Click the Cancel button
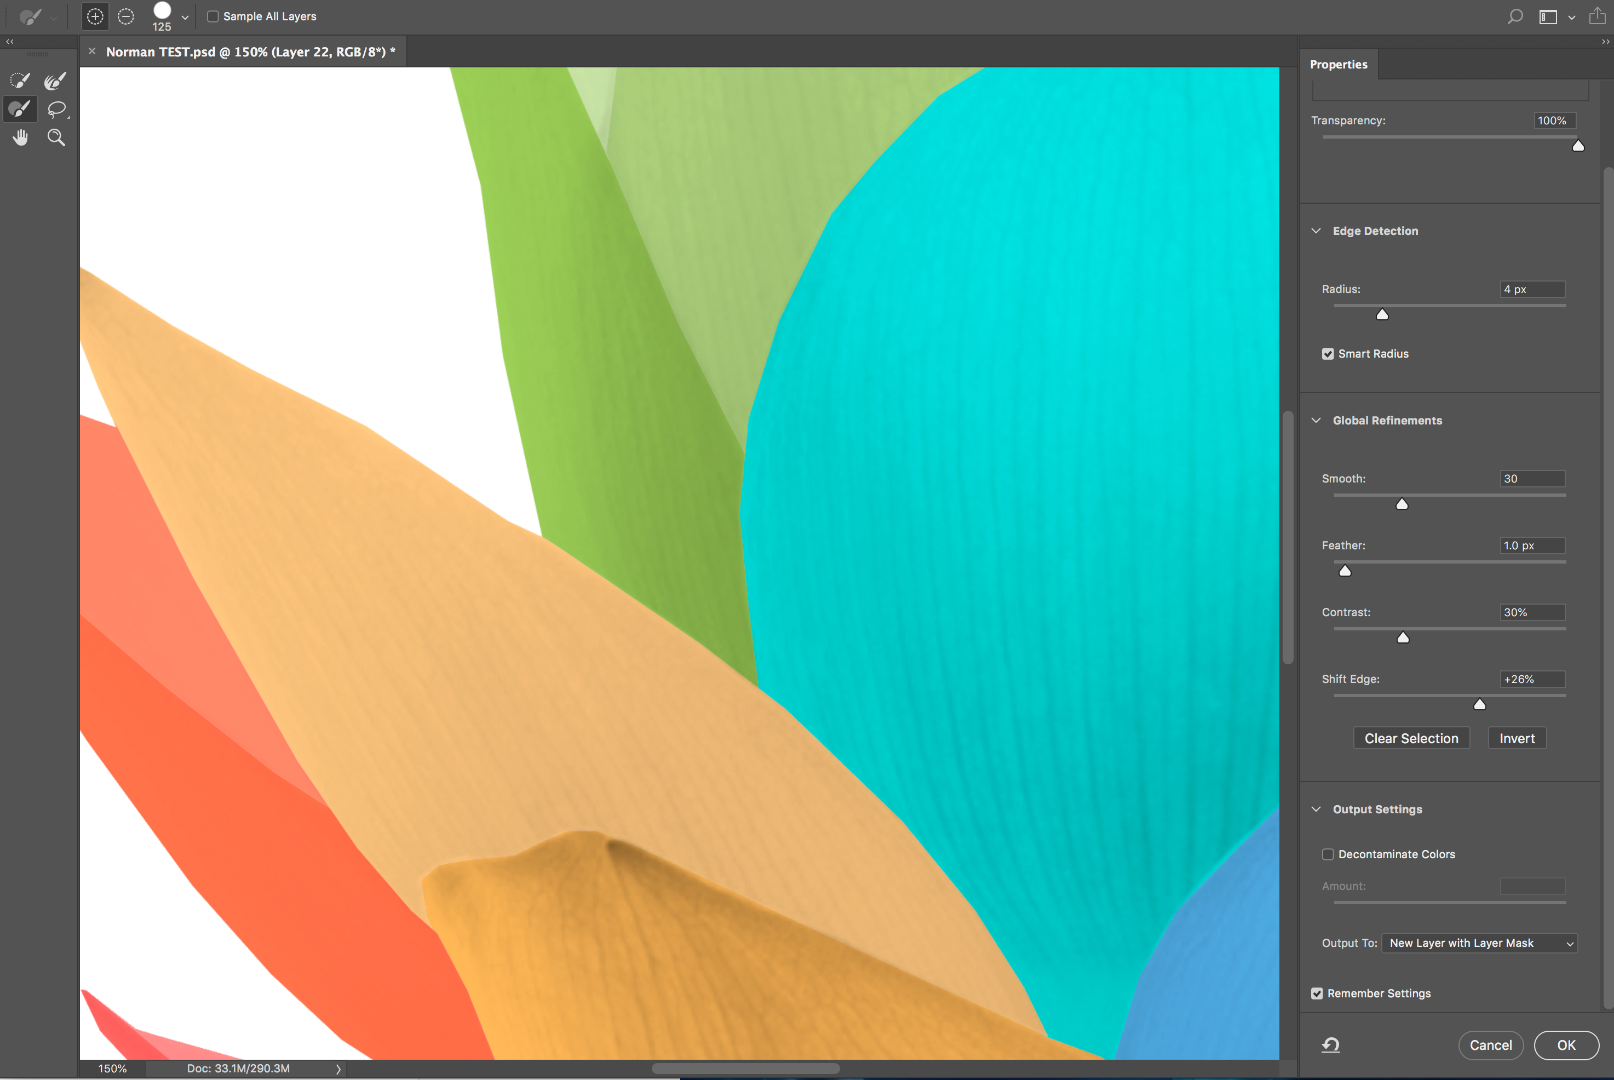This screenshot has height=1080, width=1614. (1490, 1045)
